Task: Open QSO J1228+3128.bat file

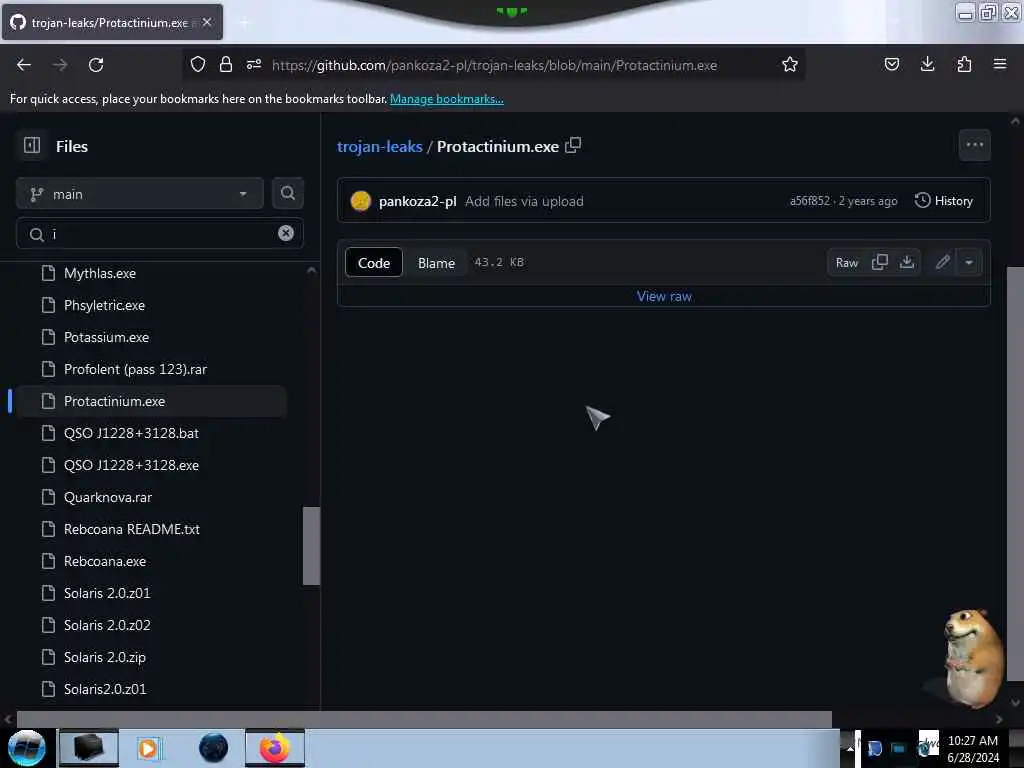Action: pos(131,433)
